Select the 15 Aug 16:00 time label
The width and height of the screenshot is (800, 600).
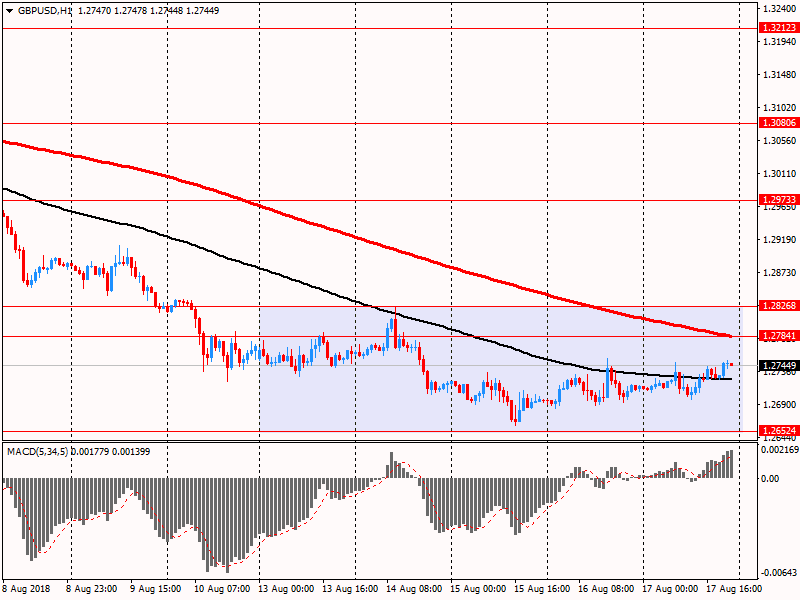pyautogui.click(x=542, y=589)
